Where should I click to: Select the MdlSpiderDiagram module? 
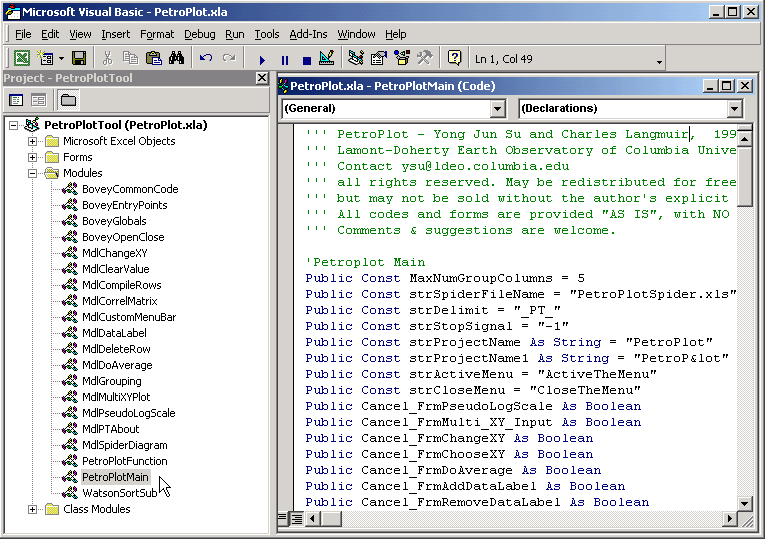coord(124,445)
